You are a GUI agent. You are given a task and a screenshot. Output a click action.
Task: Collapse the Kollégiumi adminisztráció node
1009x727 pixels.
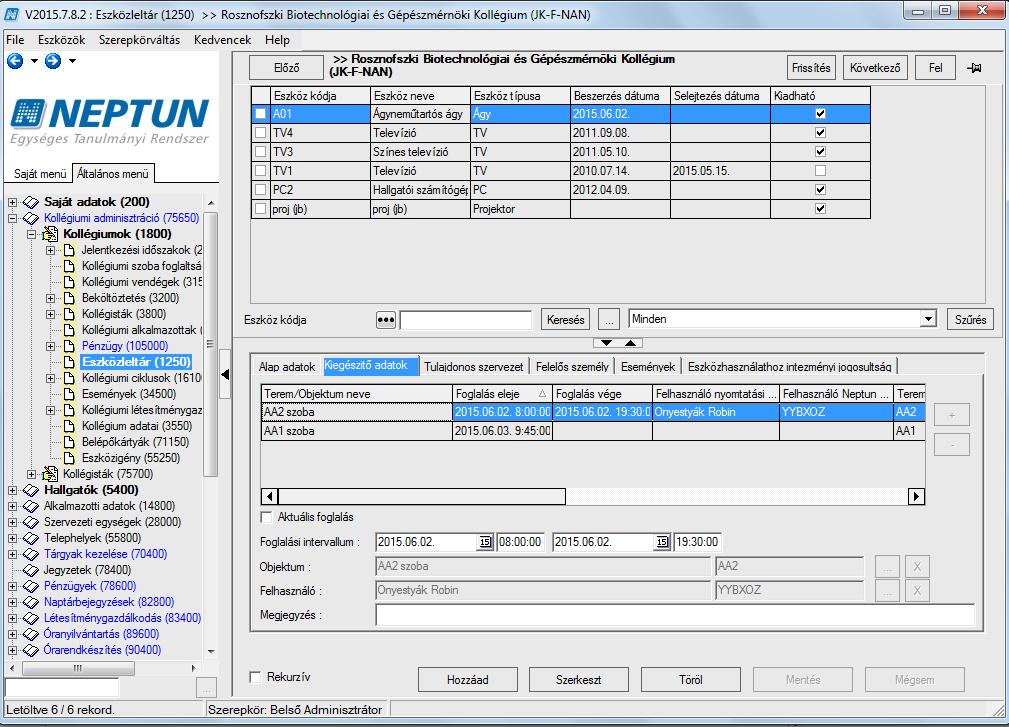point(12,218)
